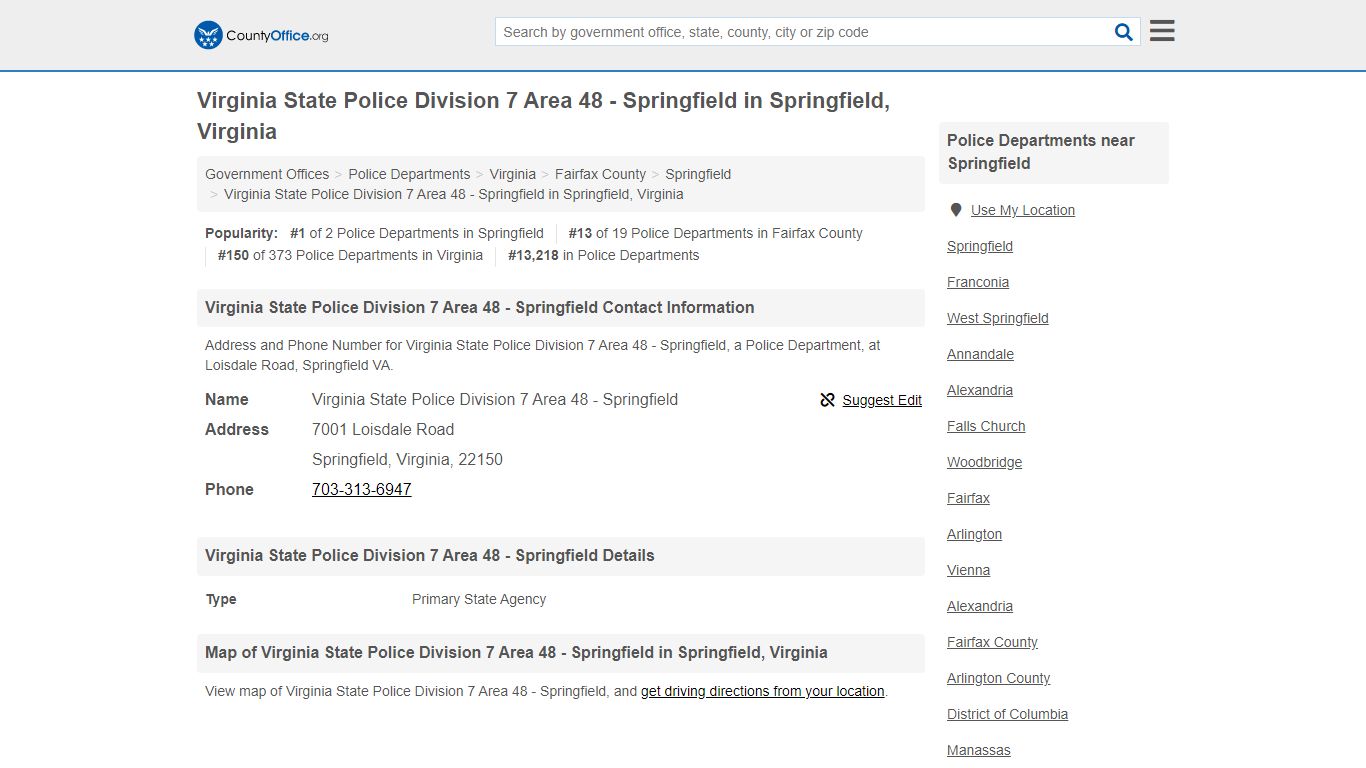Open Suggest Edit link
Viewport: 1366px width, 768px height.
pyautogui.click(x=881, y=400)
